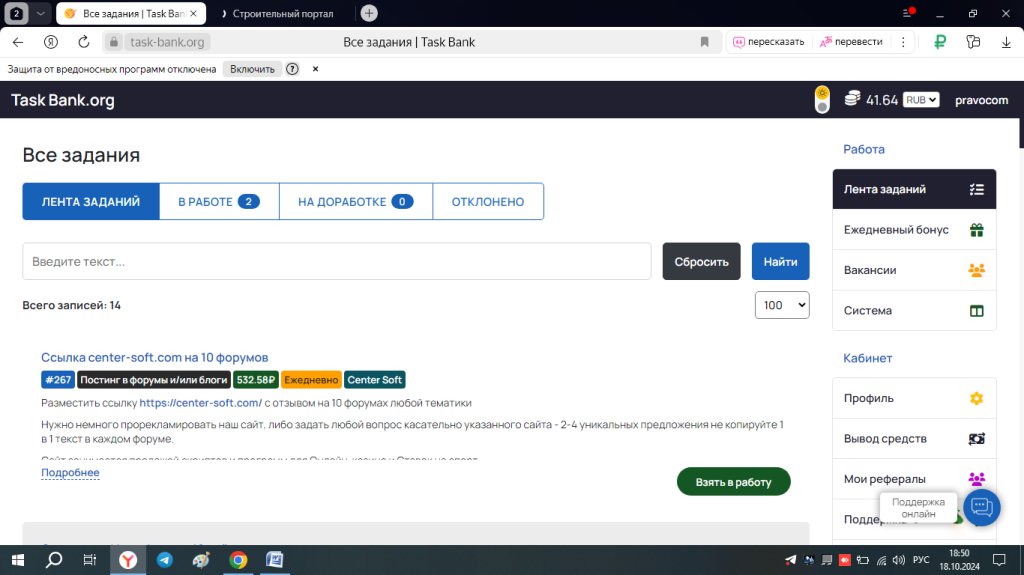Click the Найти button
The image size is (1024, 575).
780,261
